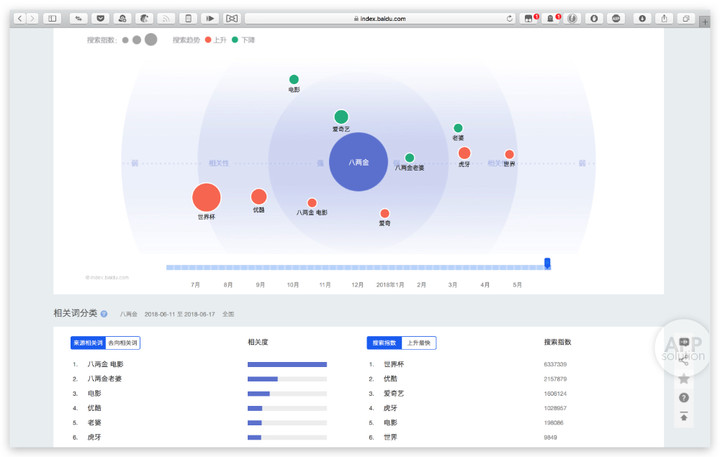Click 电影 in the left related list
The width and height of the screenshot is (720, 457).
coord(94,394)
